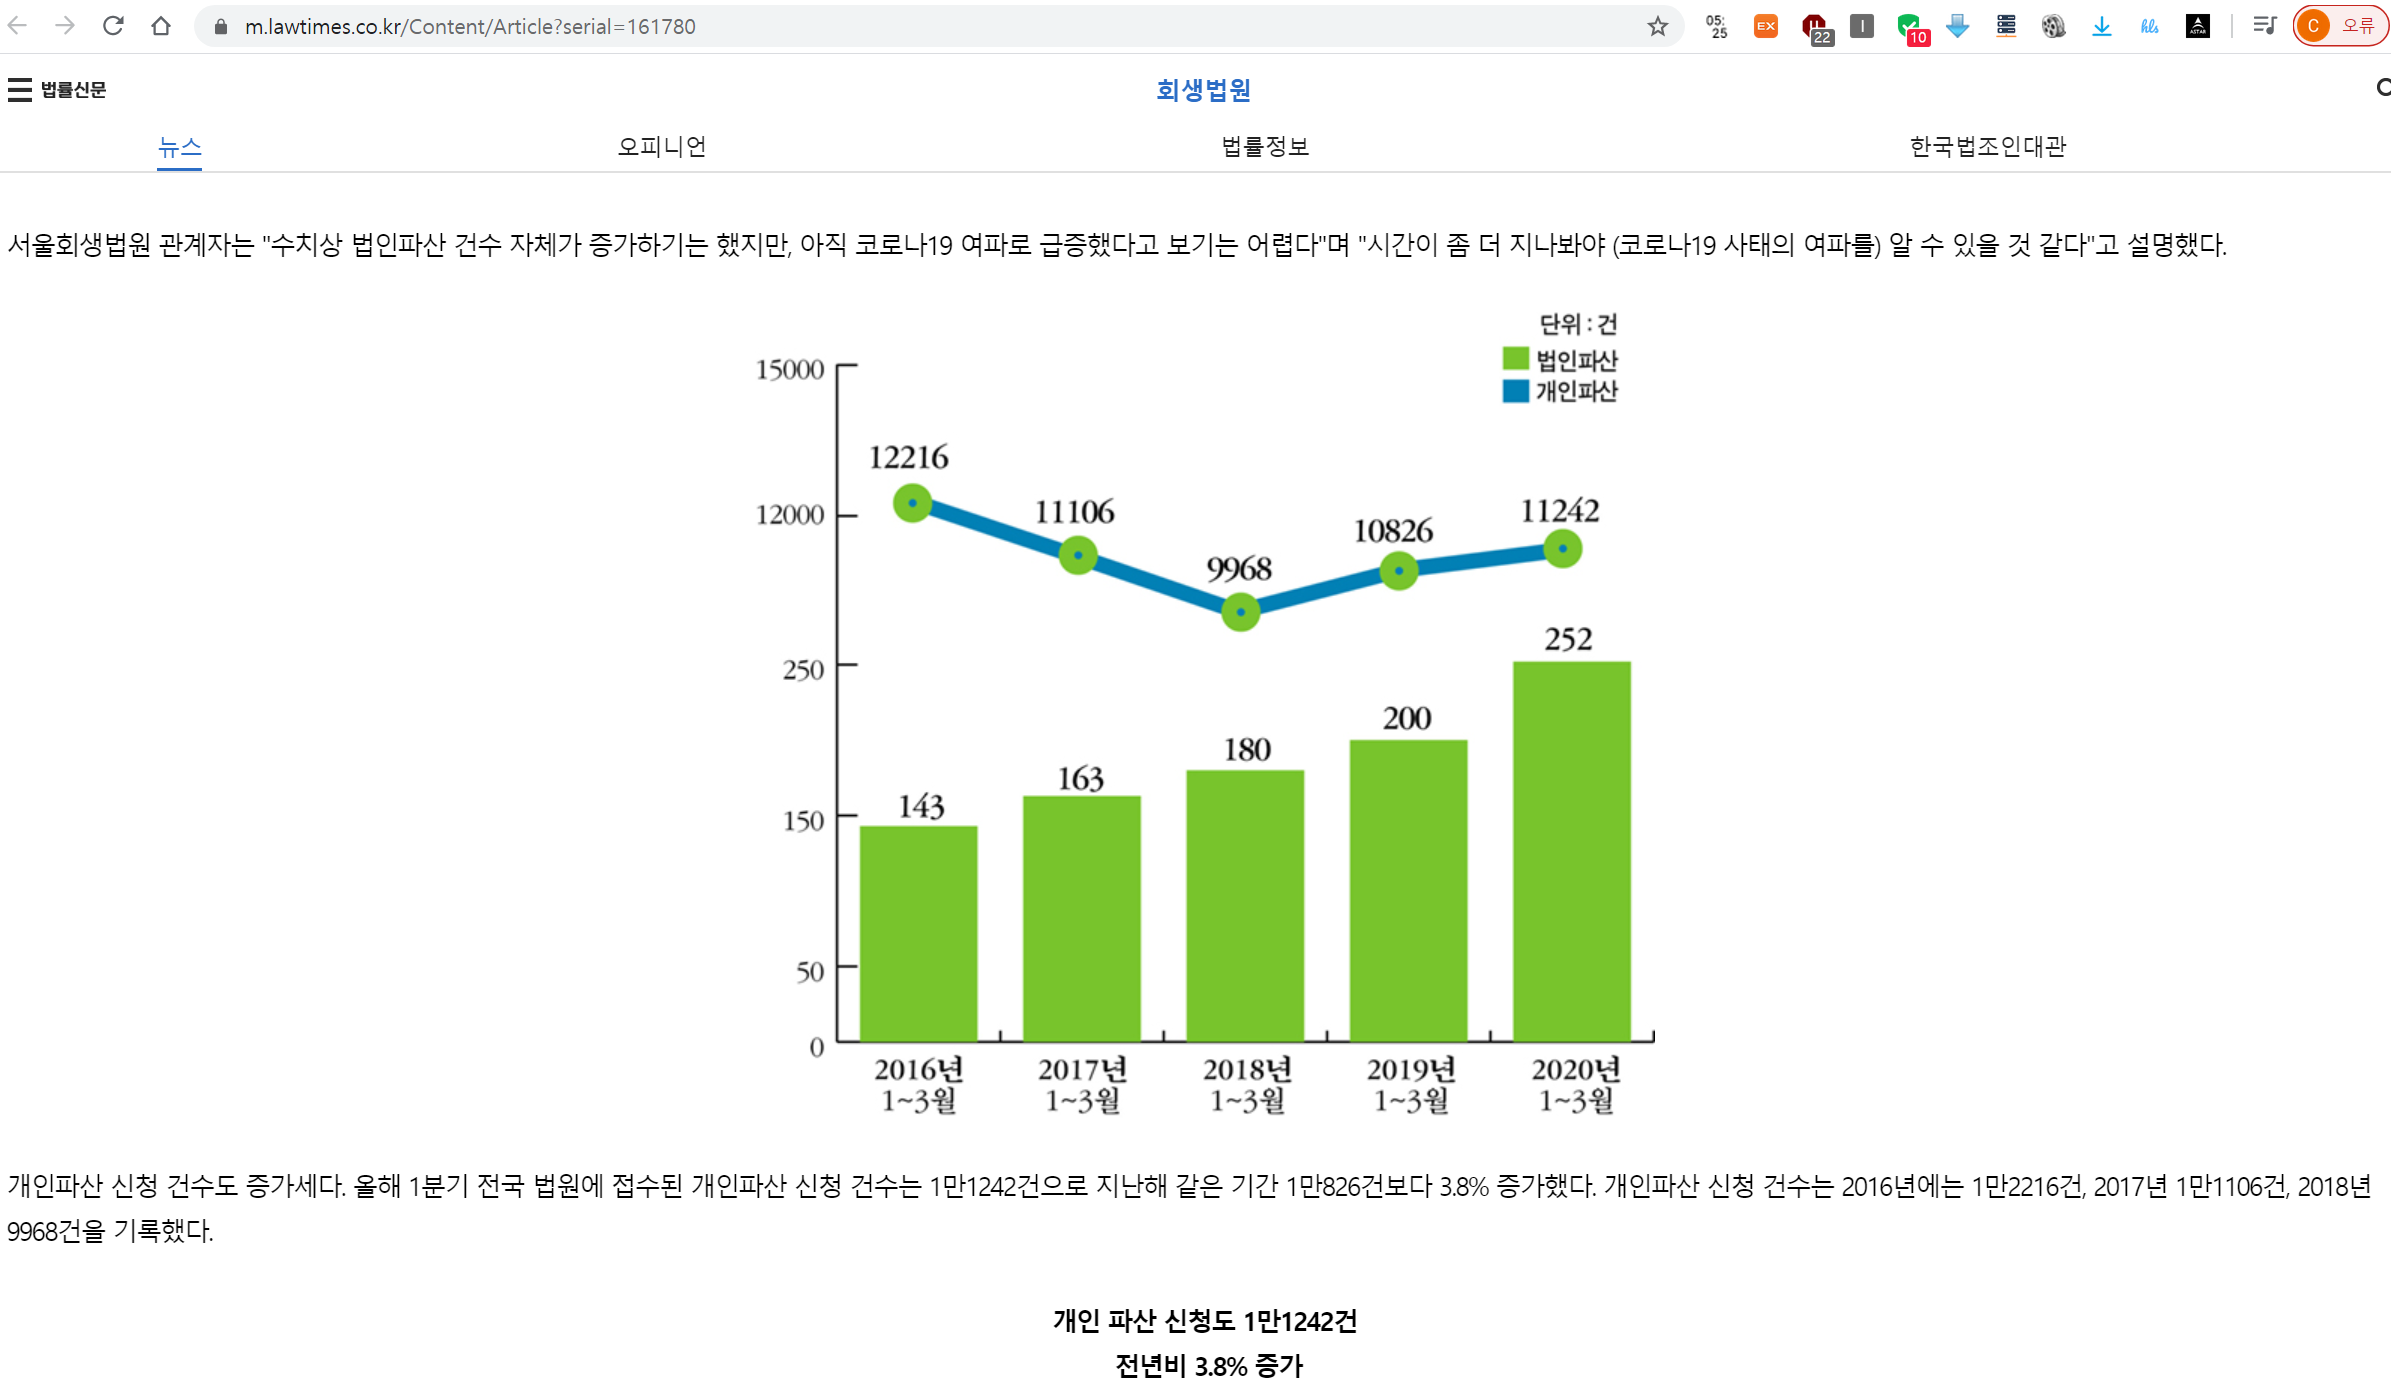Open uBlock extension with badge 22
The width and height of the screenshot is (2391, 1385).
pyautogui.click(x=1814, y=27)
